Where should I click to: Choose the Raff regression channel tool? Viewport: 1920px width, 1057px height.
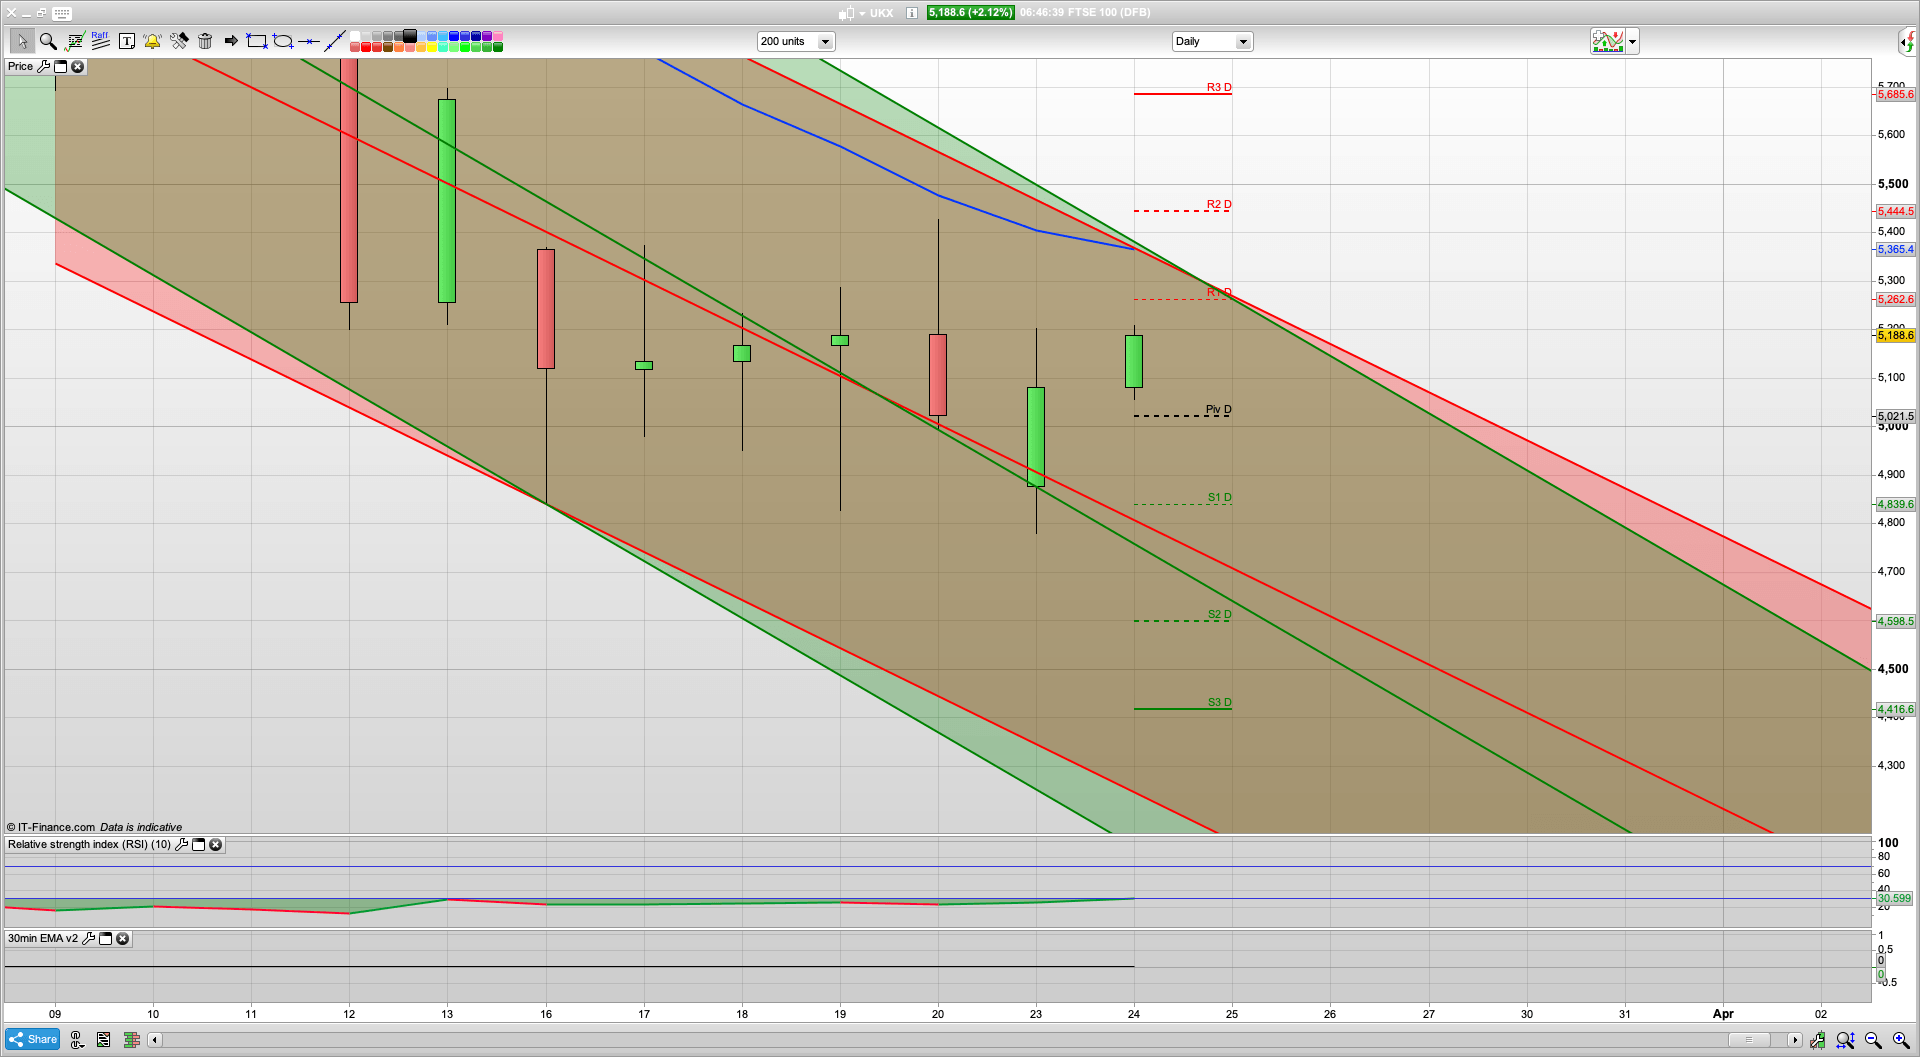point(100,41)
